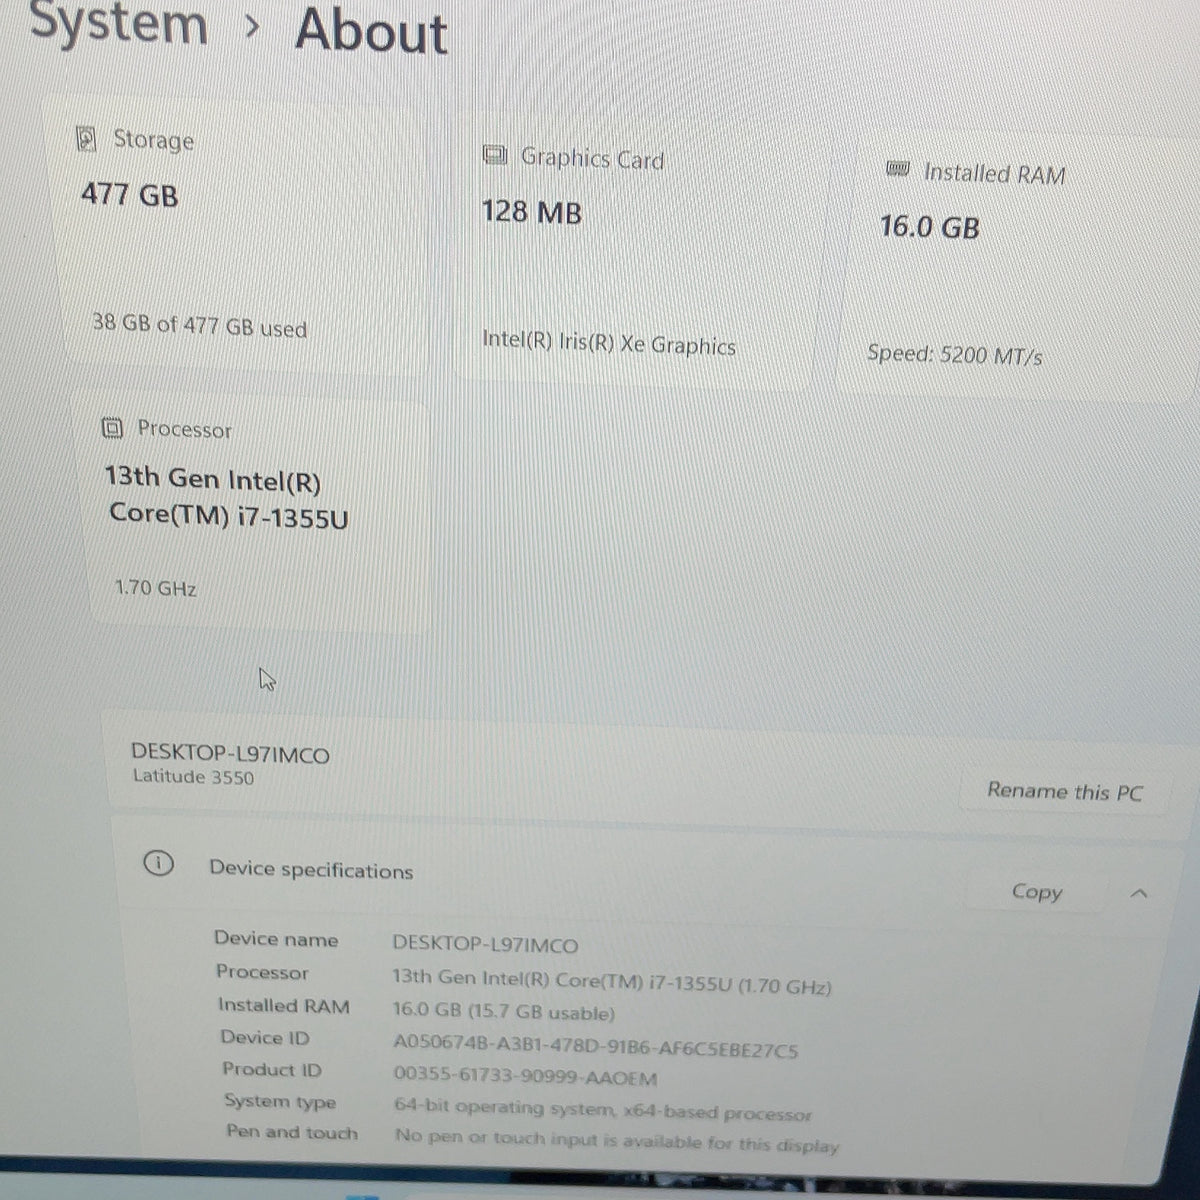
Task: Click the Installed RAM label in specifications
Action: pyautogui.click(x=284, y=1005)
